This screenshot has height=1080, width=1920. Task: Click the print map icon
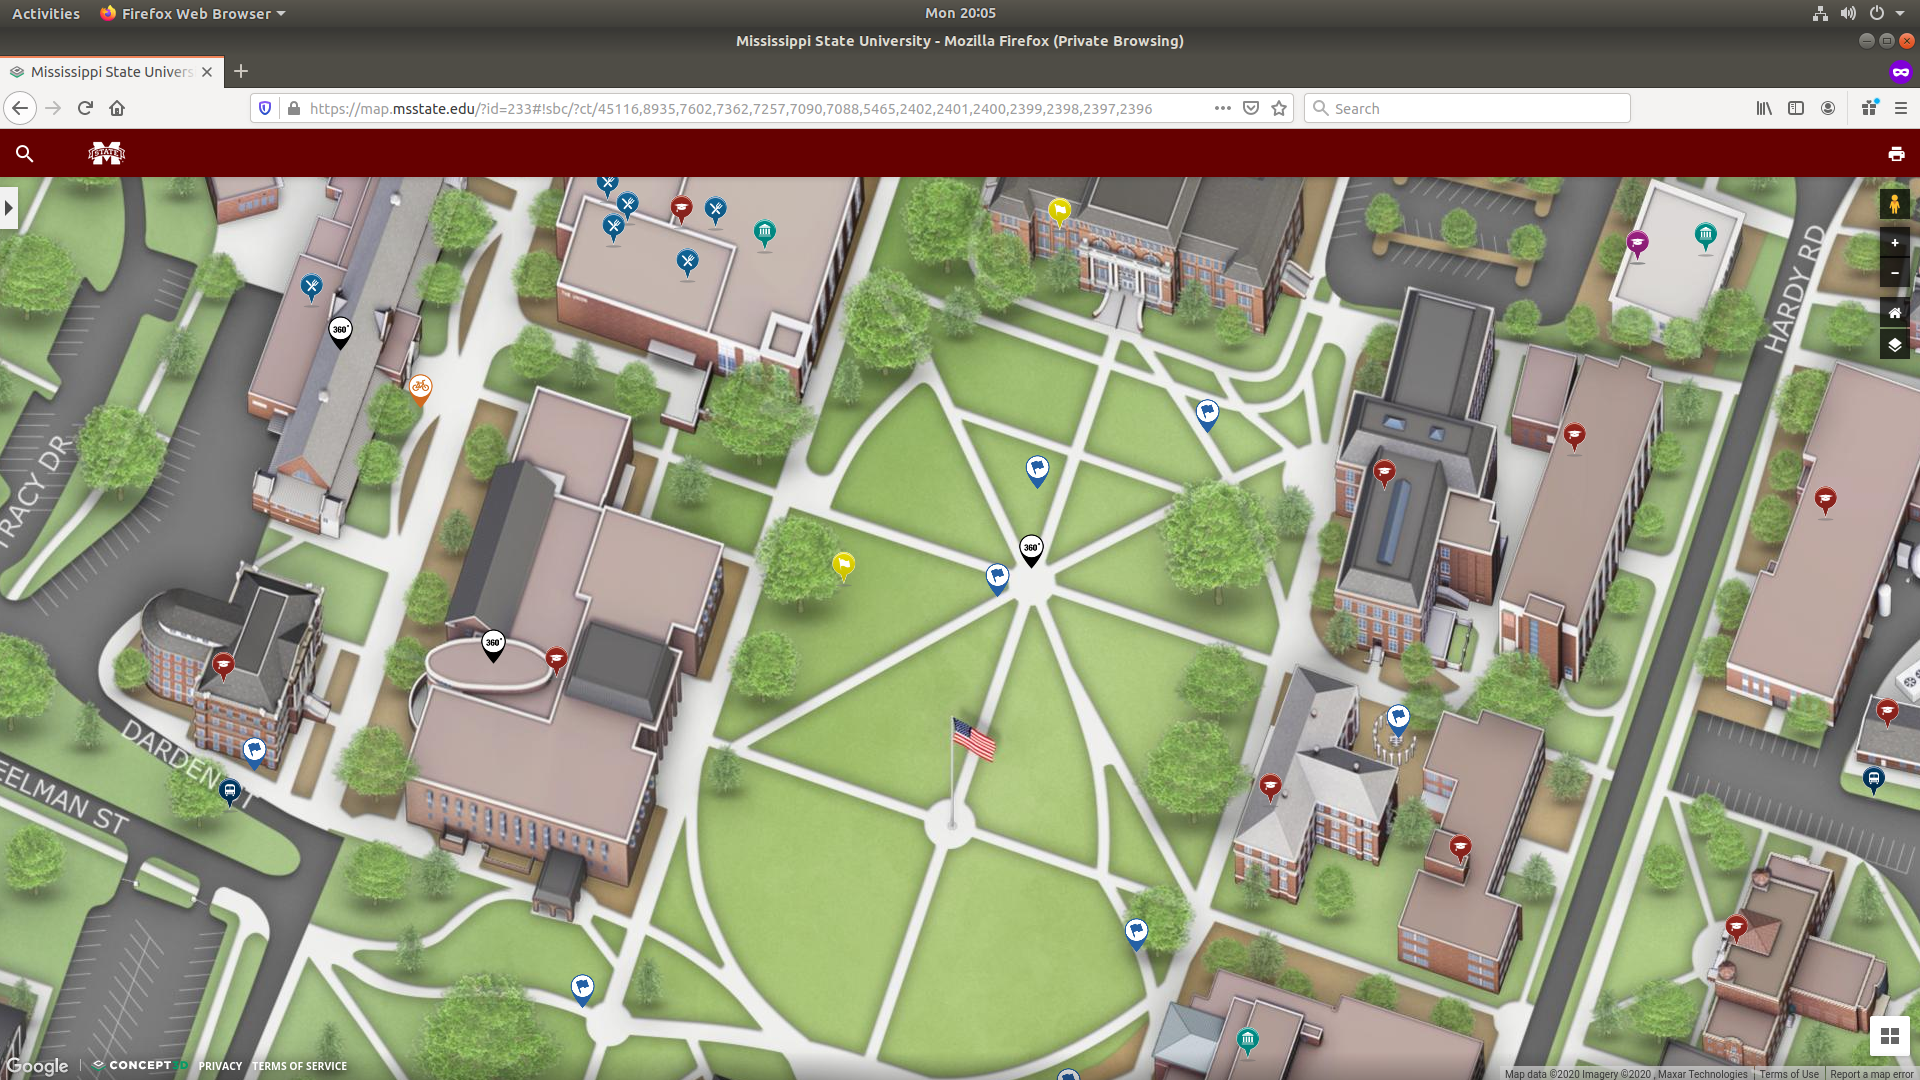[1895, 153]
